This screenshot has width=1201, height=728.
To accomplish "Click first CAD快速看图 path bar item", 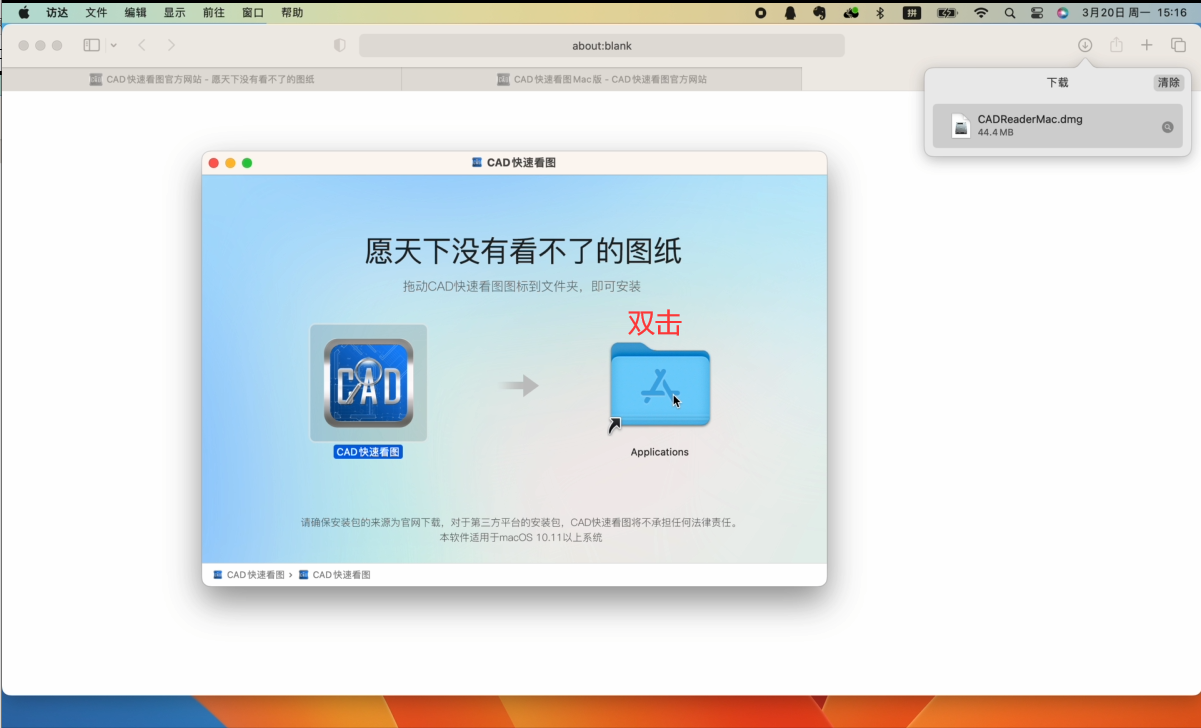I will (248, 575).
